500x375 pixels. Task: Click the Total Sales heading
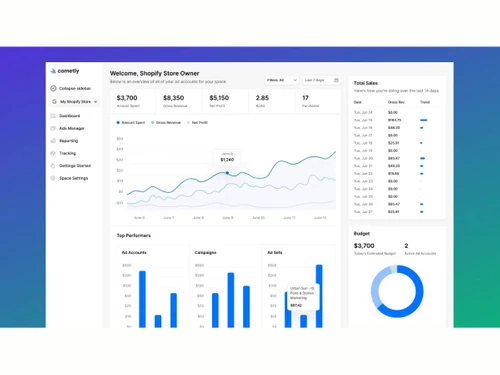pos(366,83)
